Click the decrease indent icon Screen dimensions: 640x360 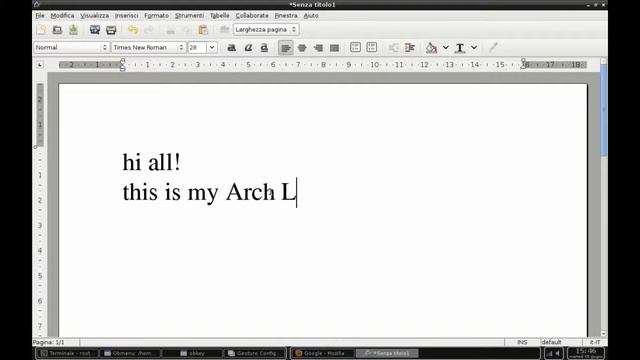click(x=393, y=48)
